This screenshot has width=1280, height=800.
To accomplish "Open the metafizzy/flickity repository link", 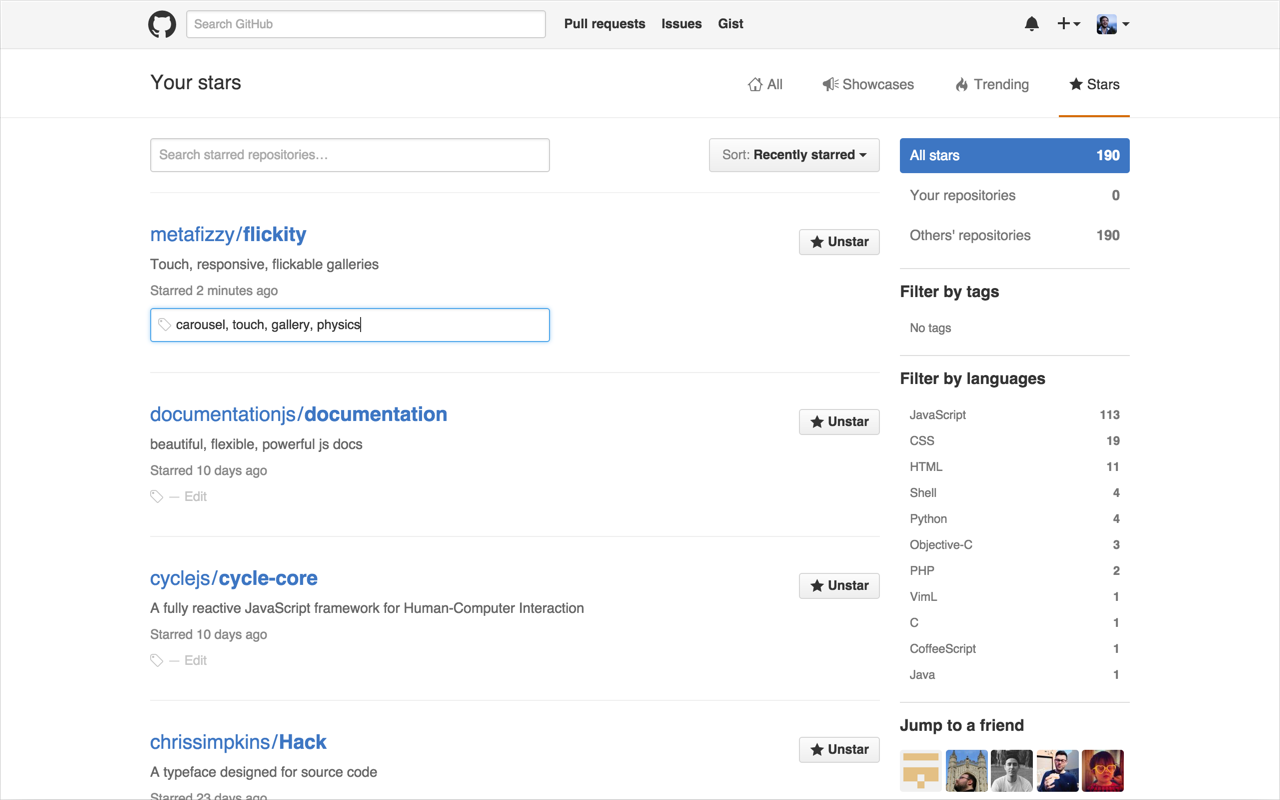I will tap(228, 234).
